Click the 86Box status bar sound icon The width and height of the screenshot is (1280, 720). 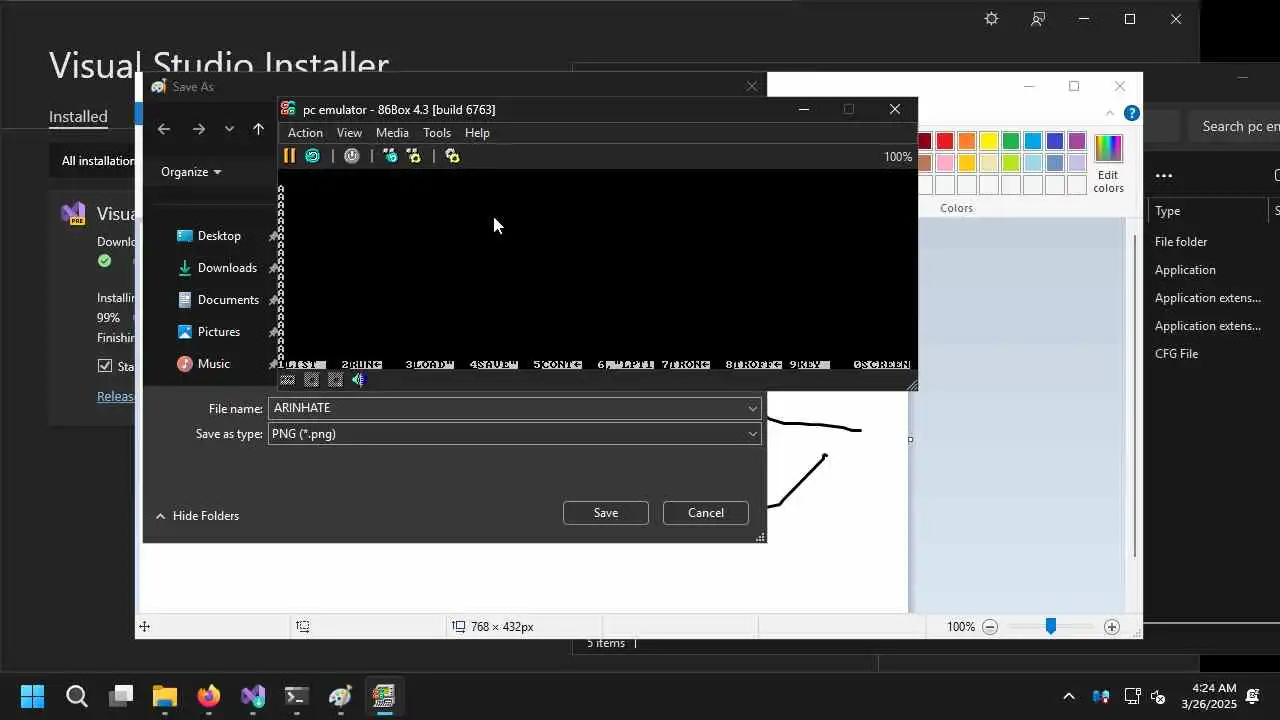tap(358, 380)
